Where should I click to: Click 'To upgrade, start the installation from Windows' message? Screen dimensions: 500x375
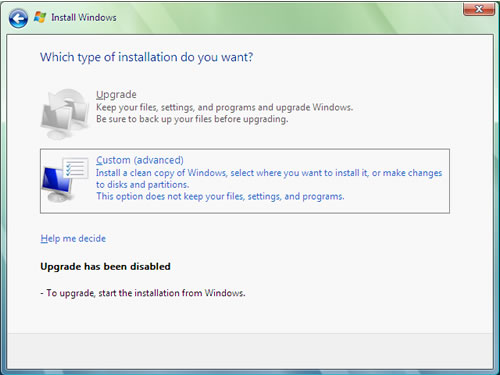[x=143, y=293]
